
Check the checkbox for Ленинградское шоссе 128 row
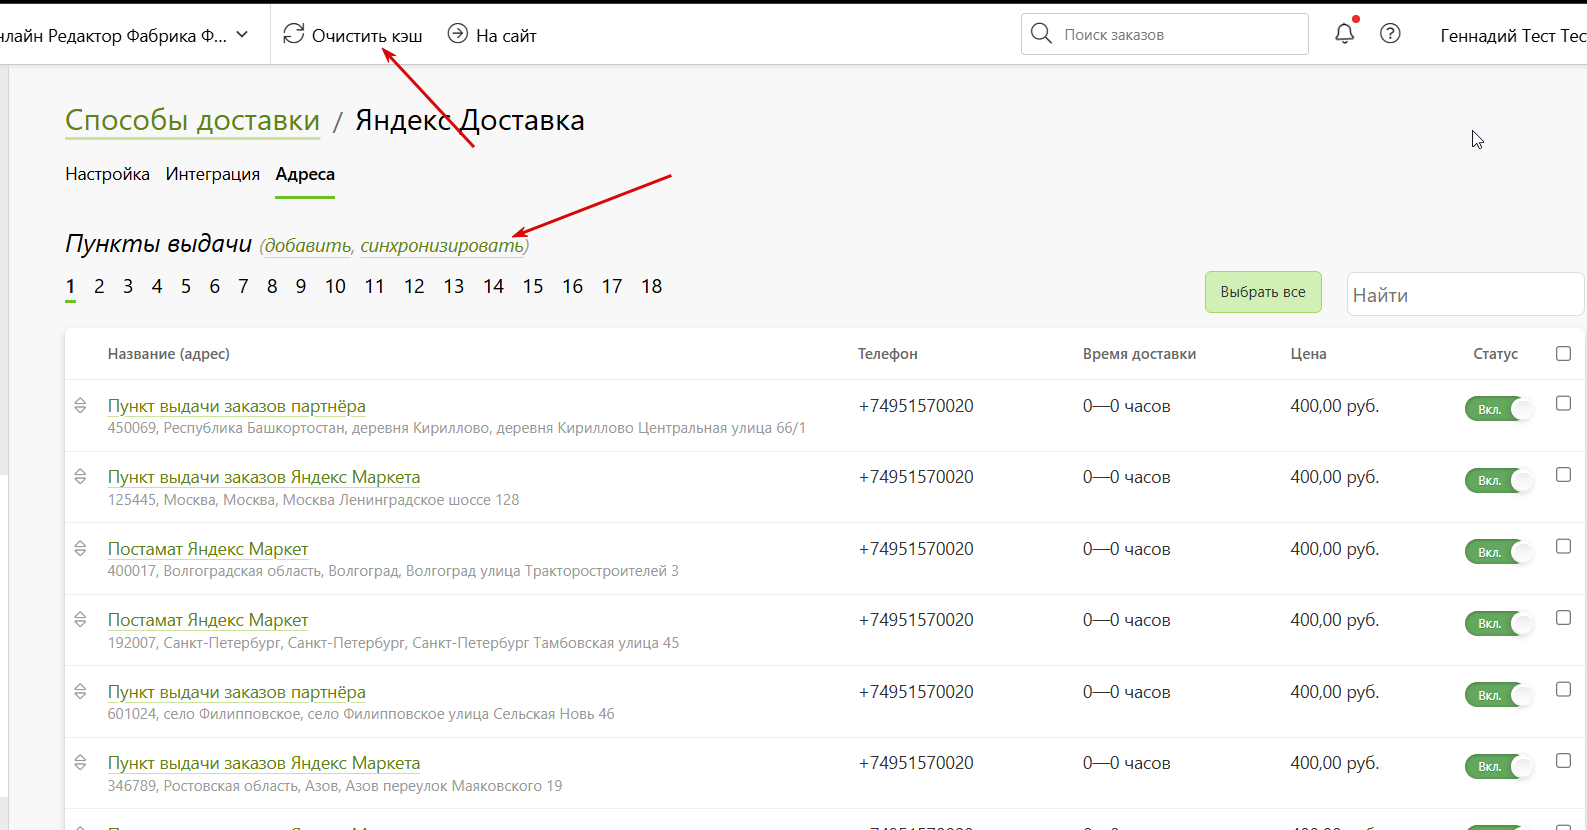pos(1564,475)
